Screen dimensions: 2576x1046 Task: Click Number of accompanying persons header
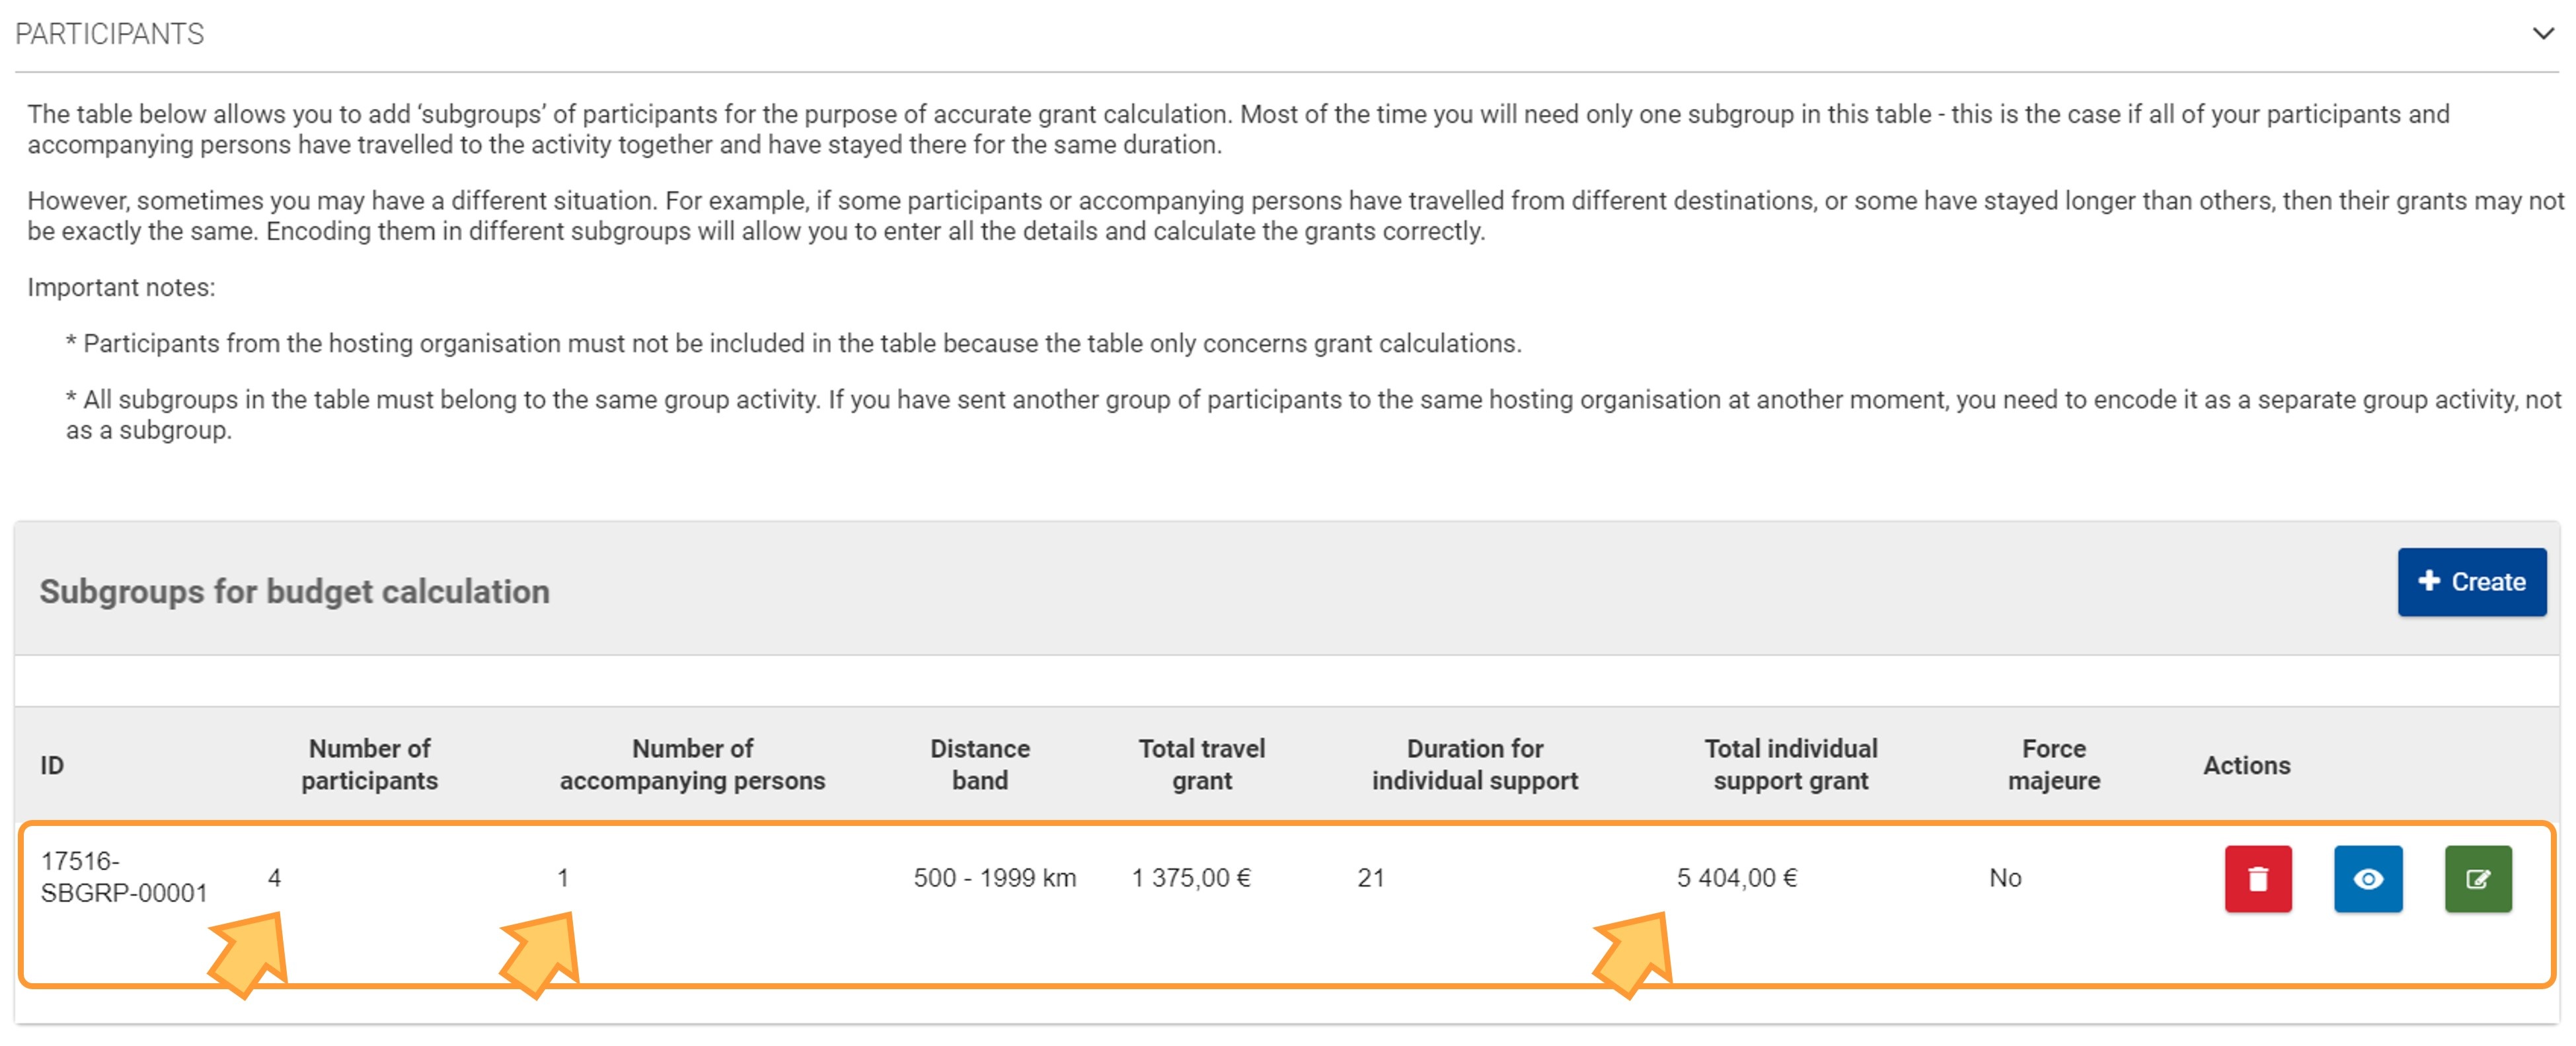pos(692,765)
